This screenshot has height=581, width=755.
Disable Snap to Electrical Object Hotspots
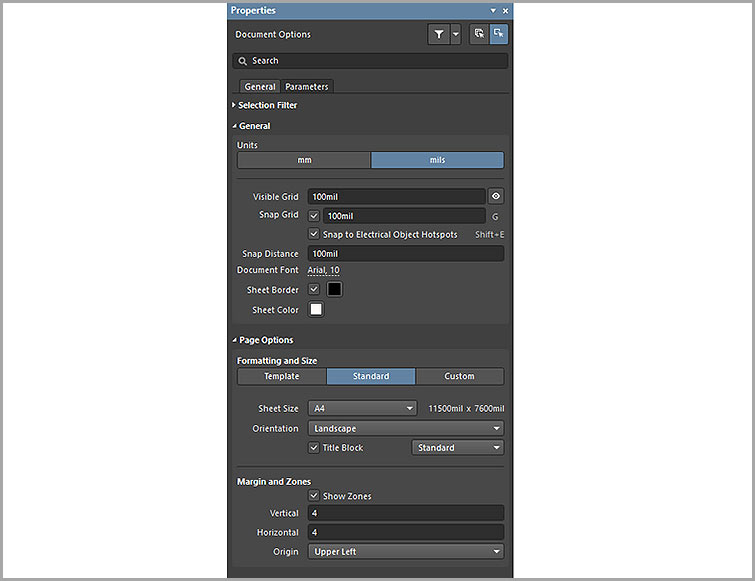314,234
